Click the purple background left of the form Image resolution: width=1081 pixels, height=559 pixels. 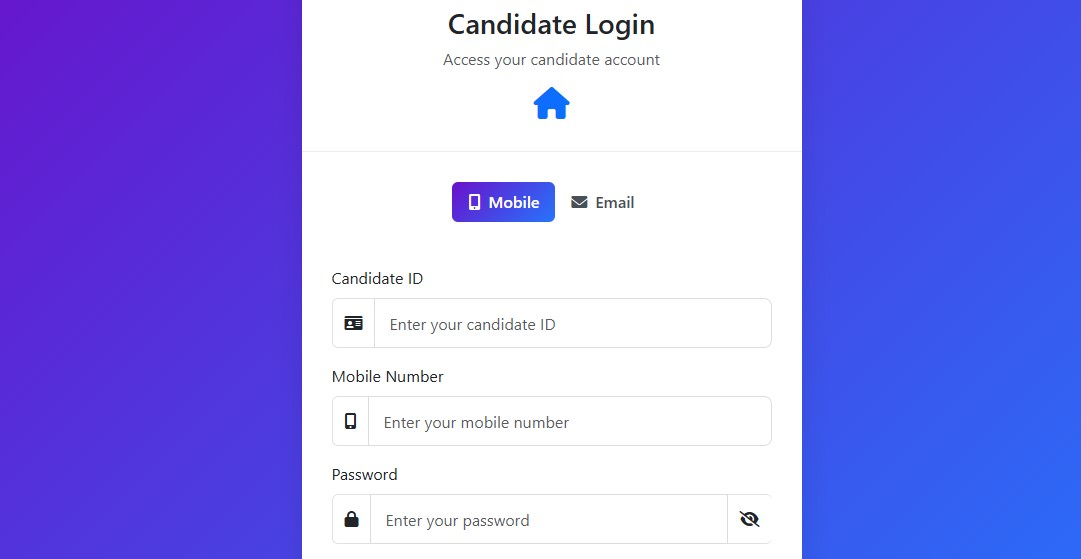point(150,280)
